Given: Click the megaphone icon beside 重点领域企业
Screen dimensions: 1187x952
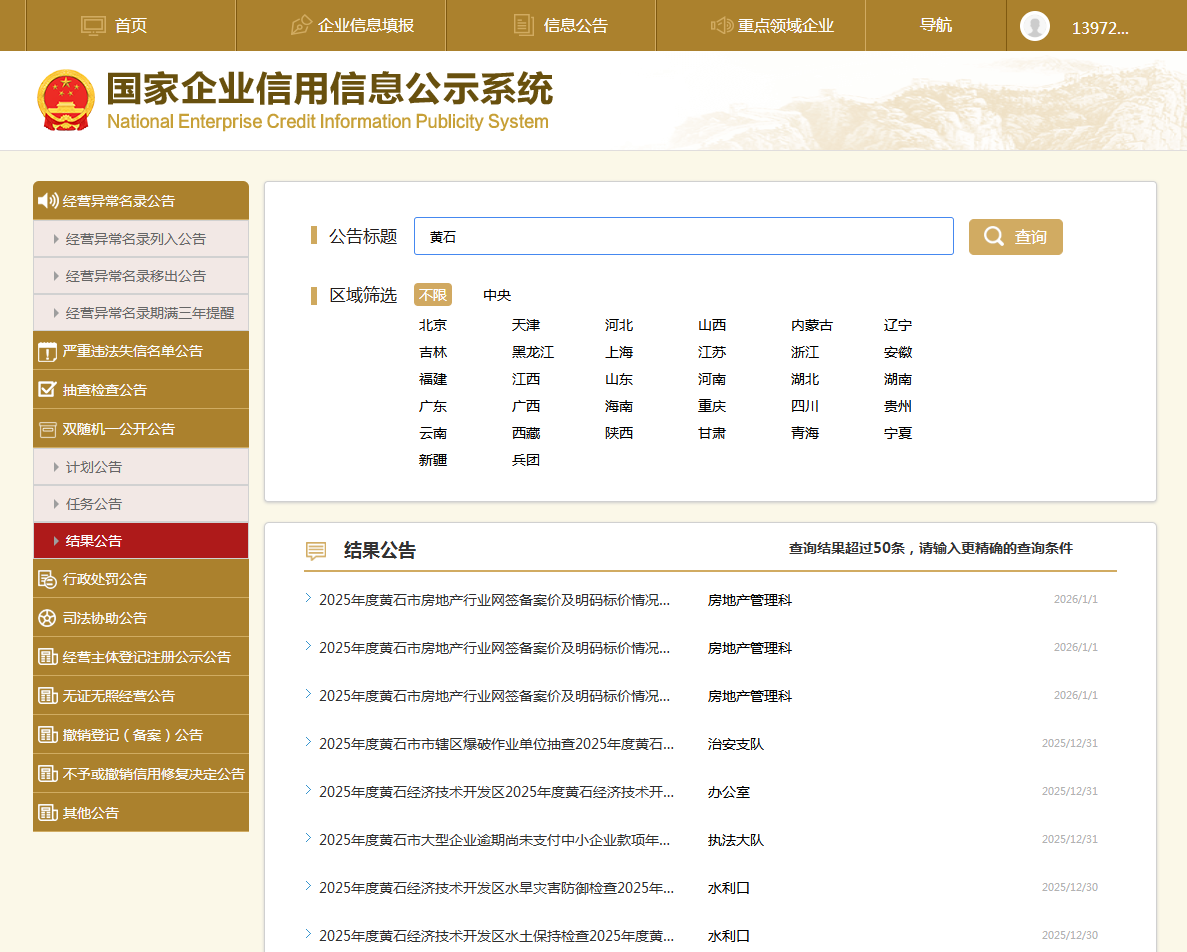Looking at the screenshot, I should [x=721, y=25].
